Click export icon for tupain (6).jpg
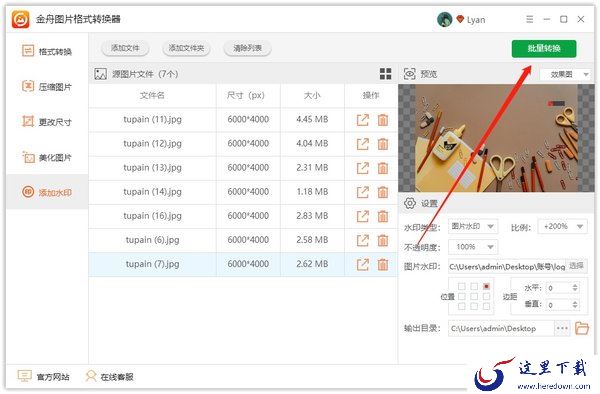This screenshot has height=394, width=600. (362, 240)
